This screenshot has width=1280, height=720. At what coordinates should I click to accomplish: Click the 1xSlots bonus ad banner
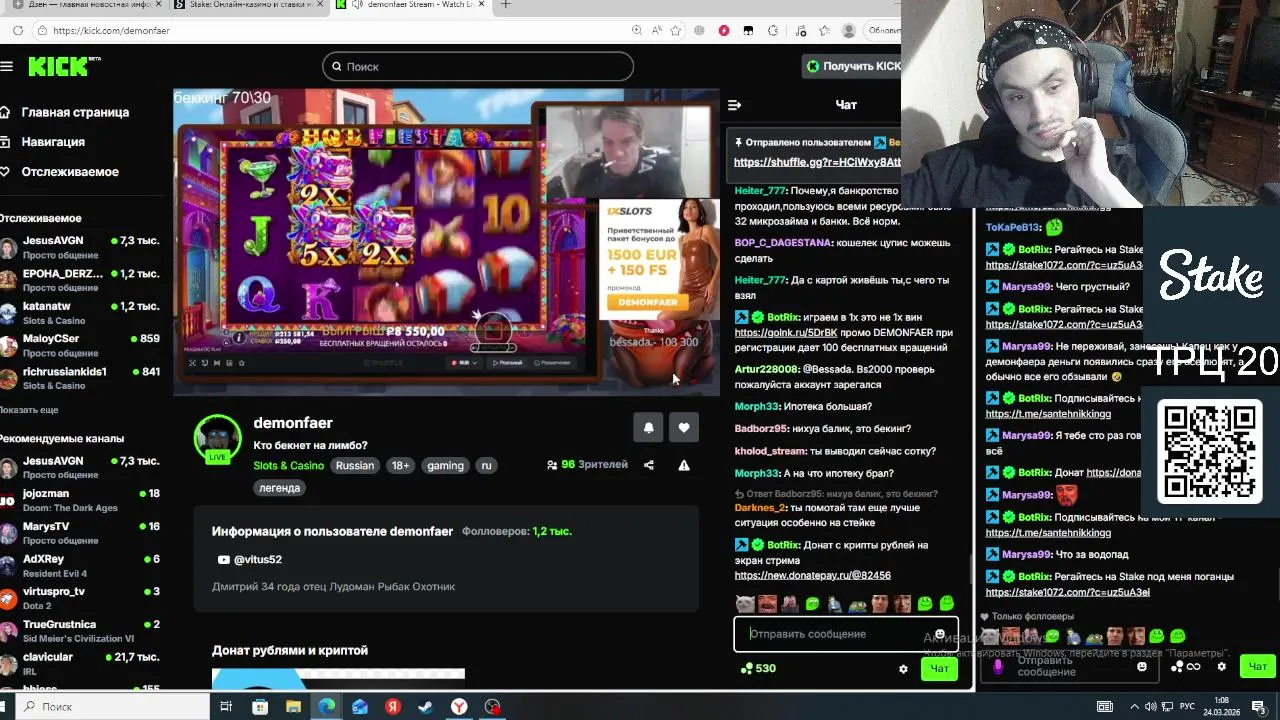(658, 258)
